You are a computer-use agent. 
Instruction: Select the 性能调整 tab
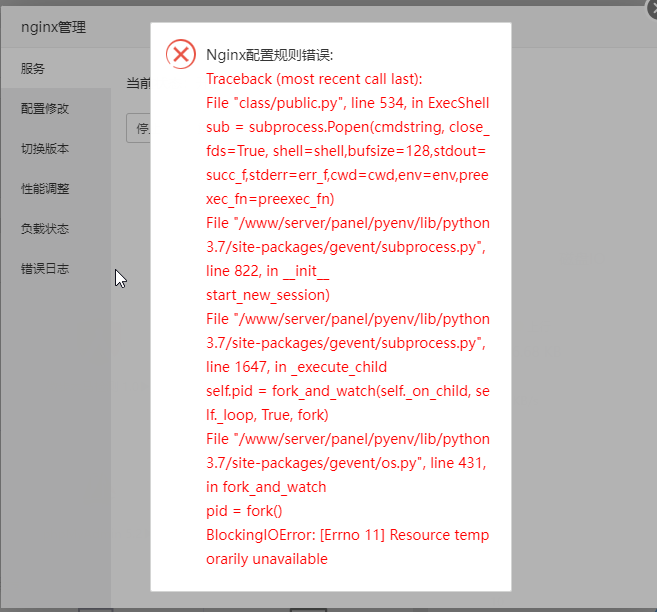click(56, 189)
